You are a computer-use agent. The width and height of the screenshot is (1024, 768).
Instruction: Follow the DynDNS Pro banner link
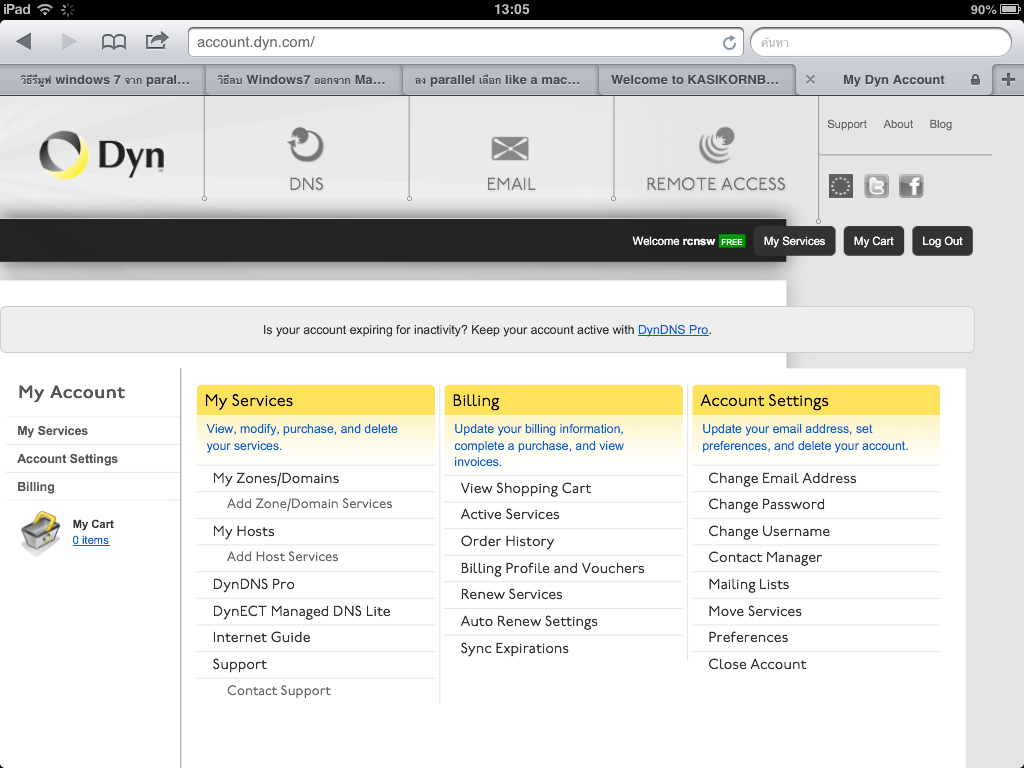[x=673, y=330]
